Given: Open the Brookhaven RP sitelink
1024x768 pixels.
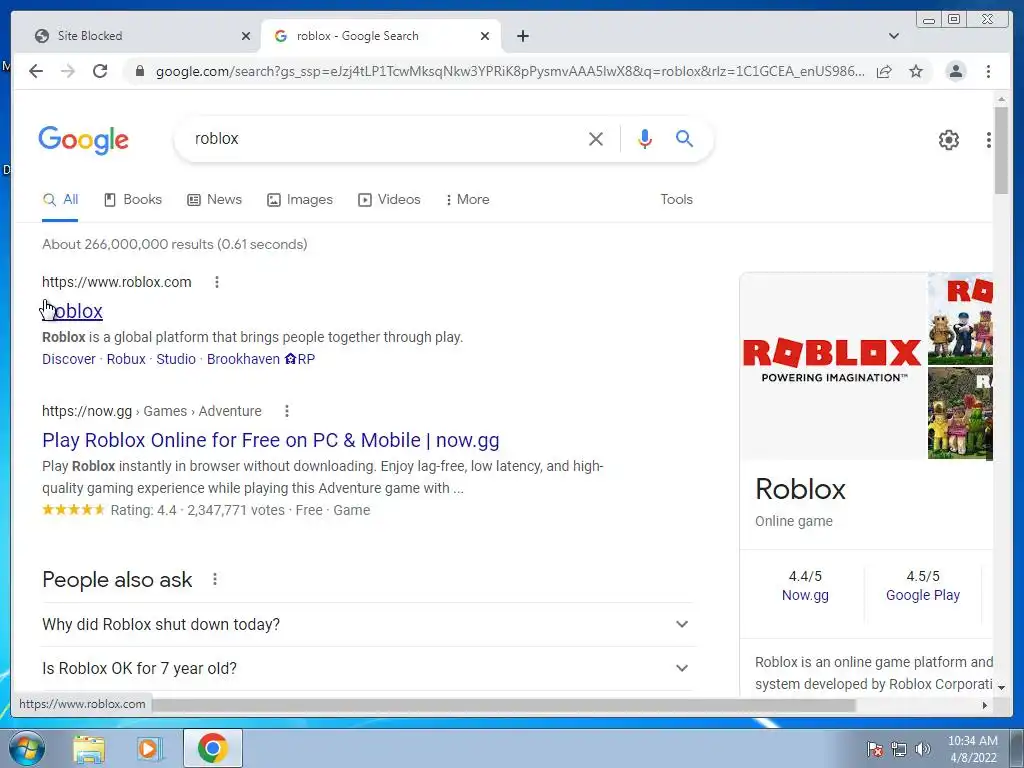Looking at the screenshot, I should pyautogui.click(x=261, y=359).
